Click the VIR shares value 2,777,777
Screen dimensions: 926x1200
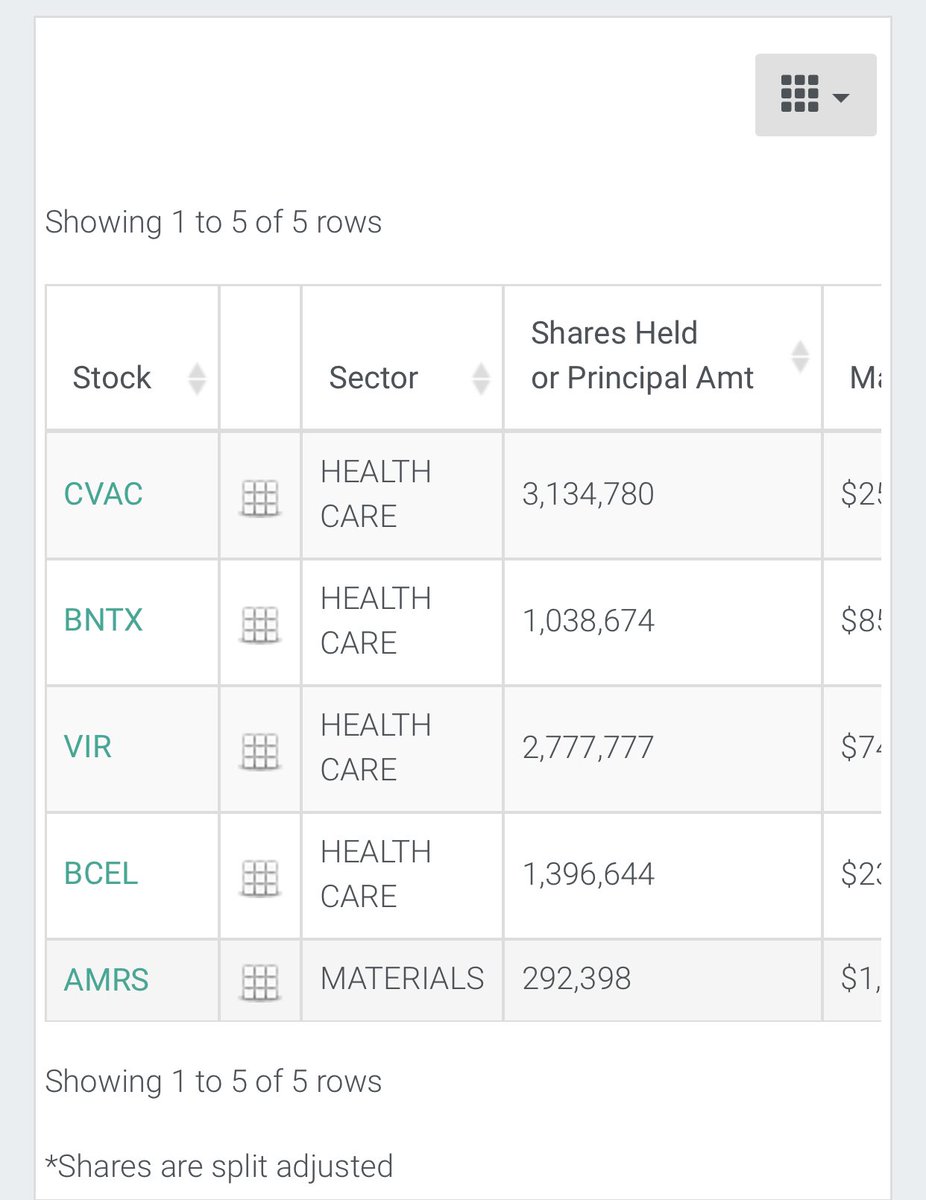tap(588, 748)
